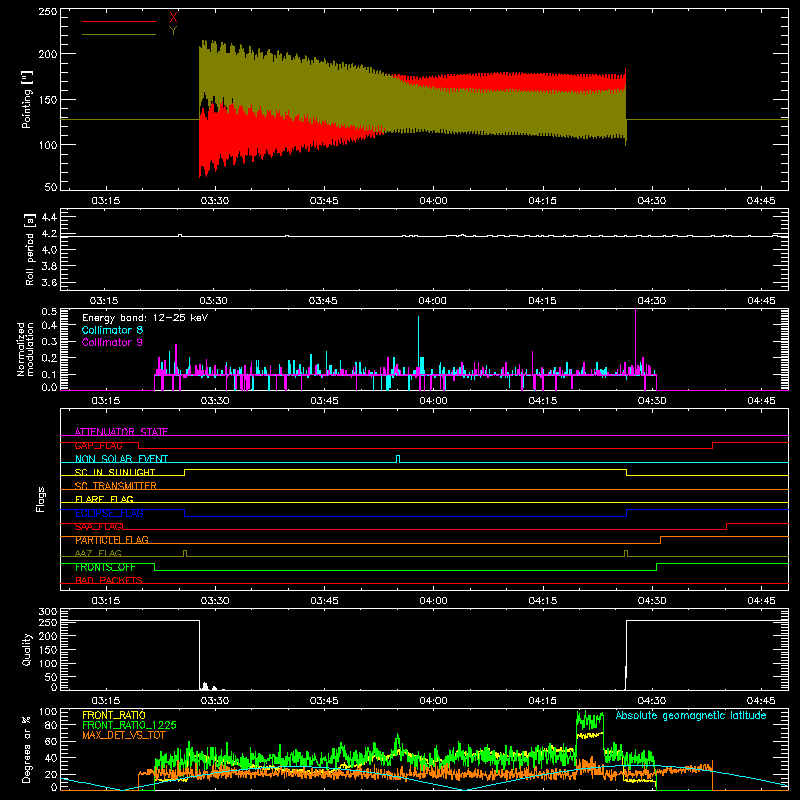Click the ATTENUATOR_STATE flag label
Screen dimensions: 800x800
[x=121, y=432]
